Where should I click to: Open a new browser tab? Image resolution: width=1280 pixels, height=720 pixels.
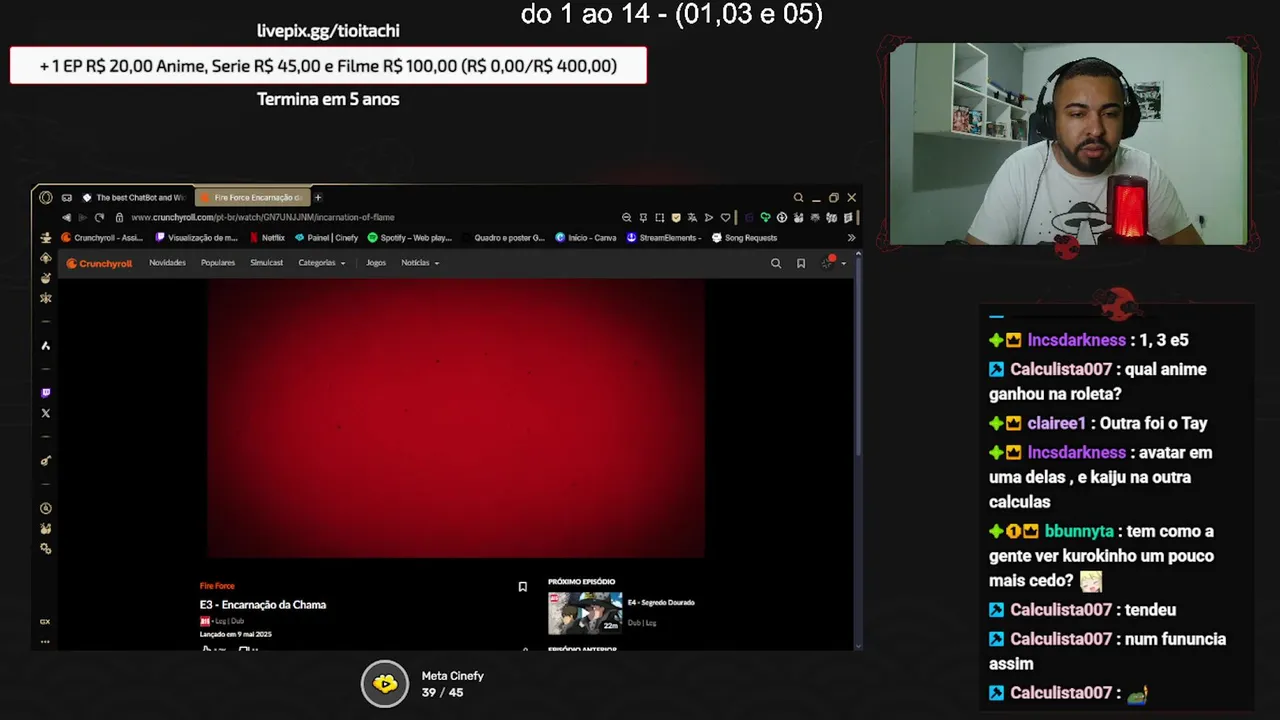coord(318,197)
